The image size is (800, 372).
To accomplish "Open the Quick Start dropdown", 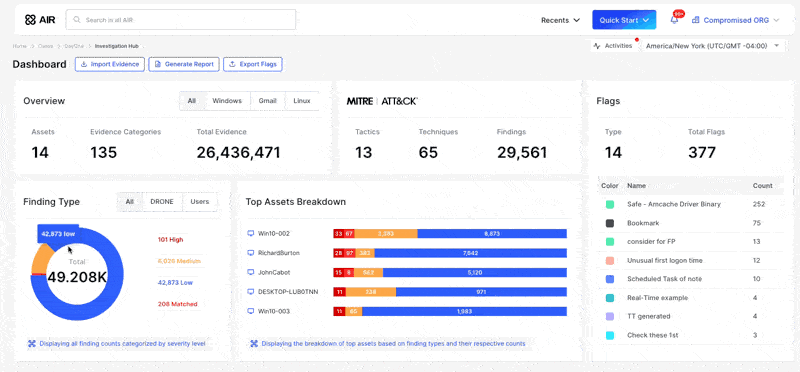I will [624, 20].
